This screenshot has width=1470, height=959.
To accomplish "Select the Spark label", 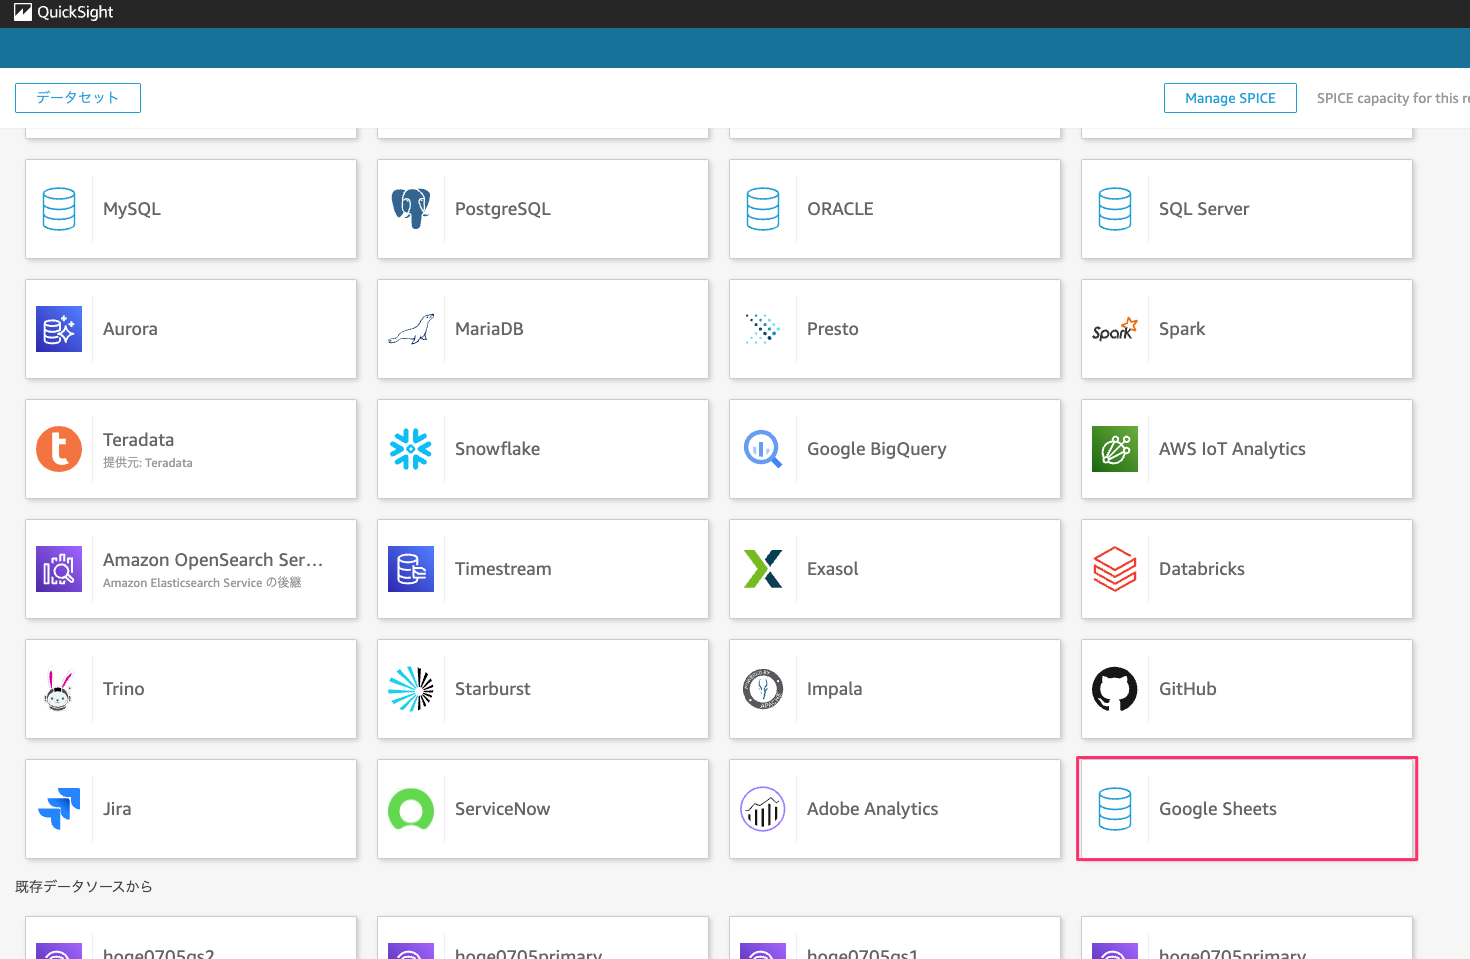I will [1182, 329].
